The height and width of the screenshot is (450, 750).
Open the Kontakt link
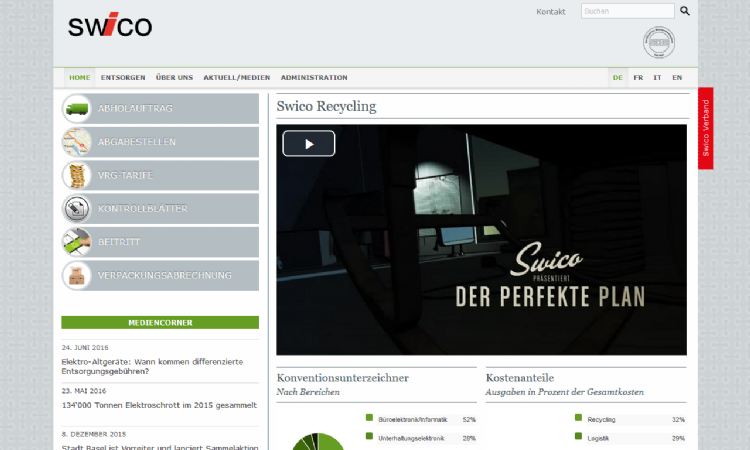551,12
